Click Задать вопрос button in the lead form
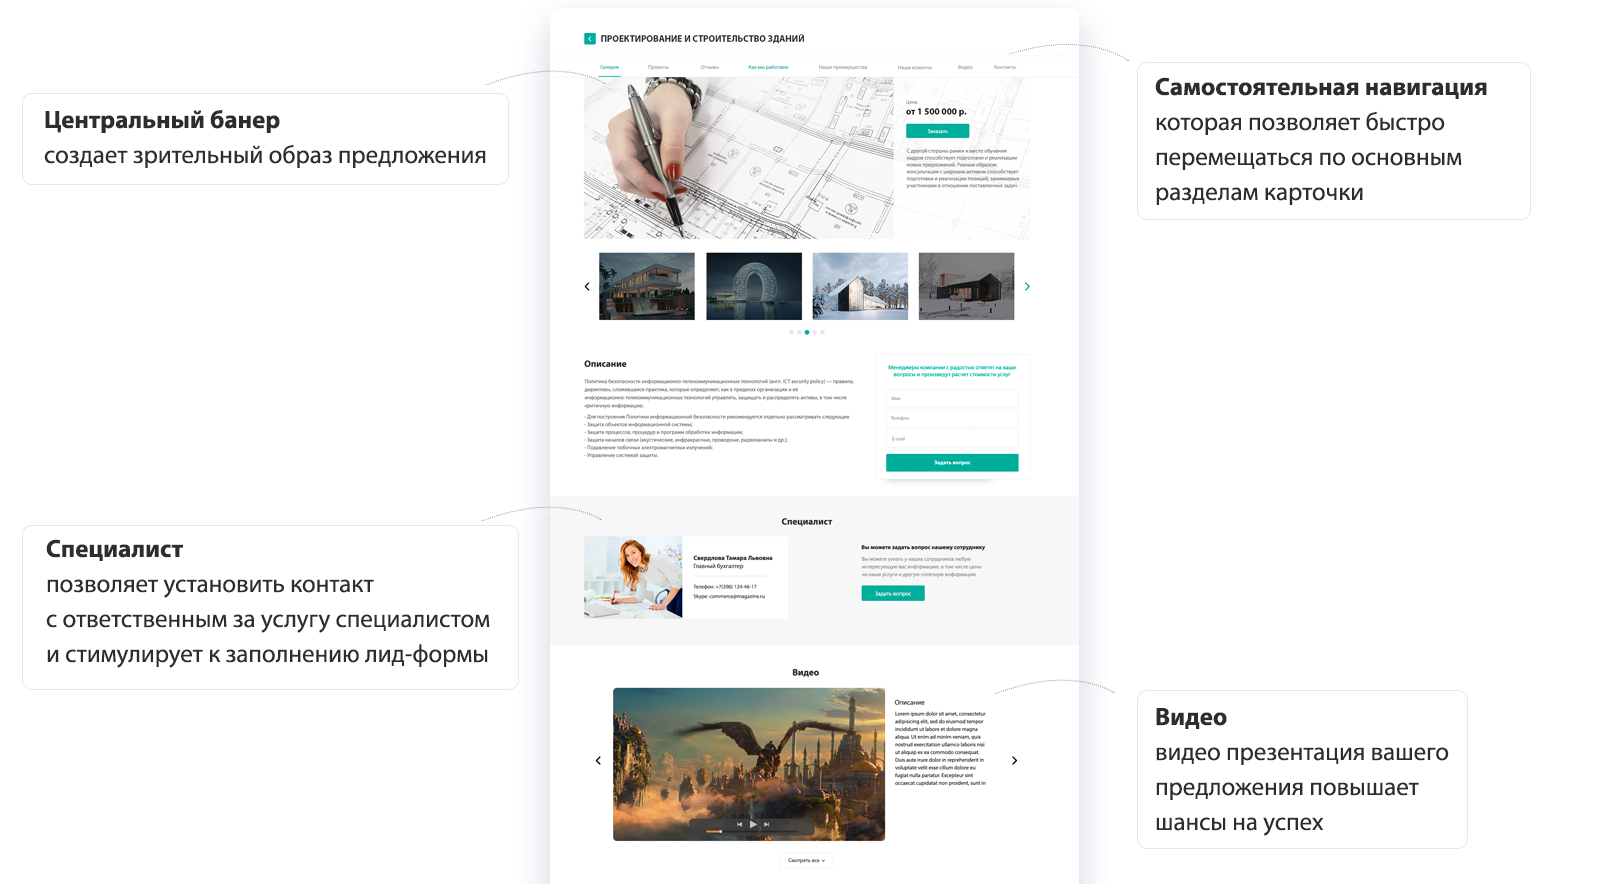This screenshot has width=1600, height=884. (952, 463)
